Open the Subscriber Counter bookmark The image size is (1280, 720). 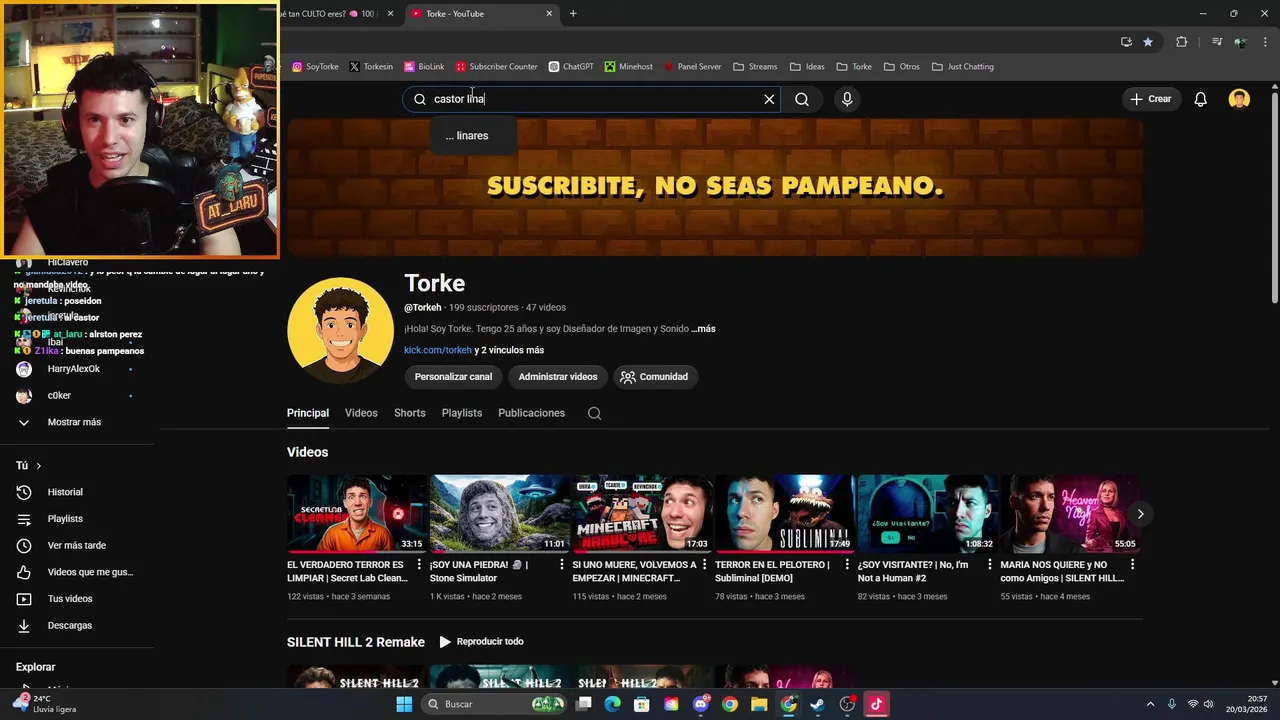[x=496, y=67]
